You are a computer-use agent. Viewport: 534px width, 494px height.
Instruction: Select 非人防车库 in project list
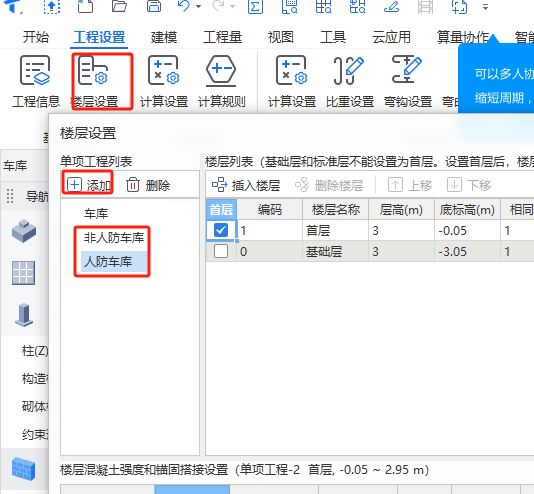click(x=114, y=238)
